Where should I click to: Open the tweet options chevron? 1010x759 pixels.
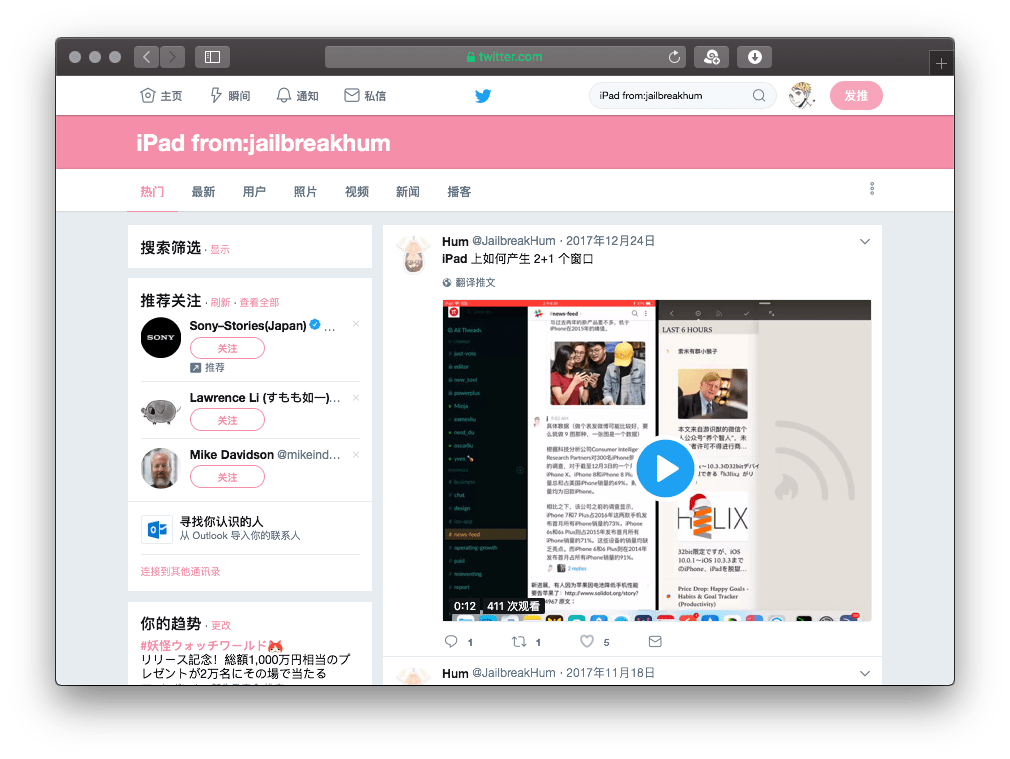tap(865, 241)
